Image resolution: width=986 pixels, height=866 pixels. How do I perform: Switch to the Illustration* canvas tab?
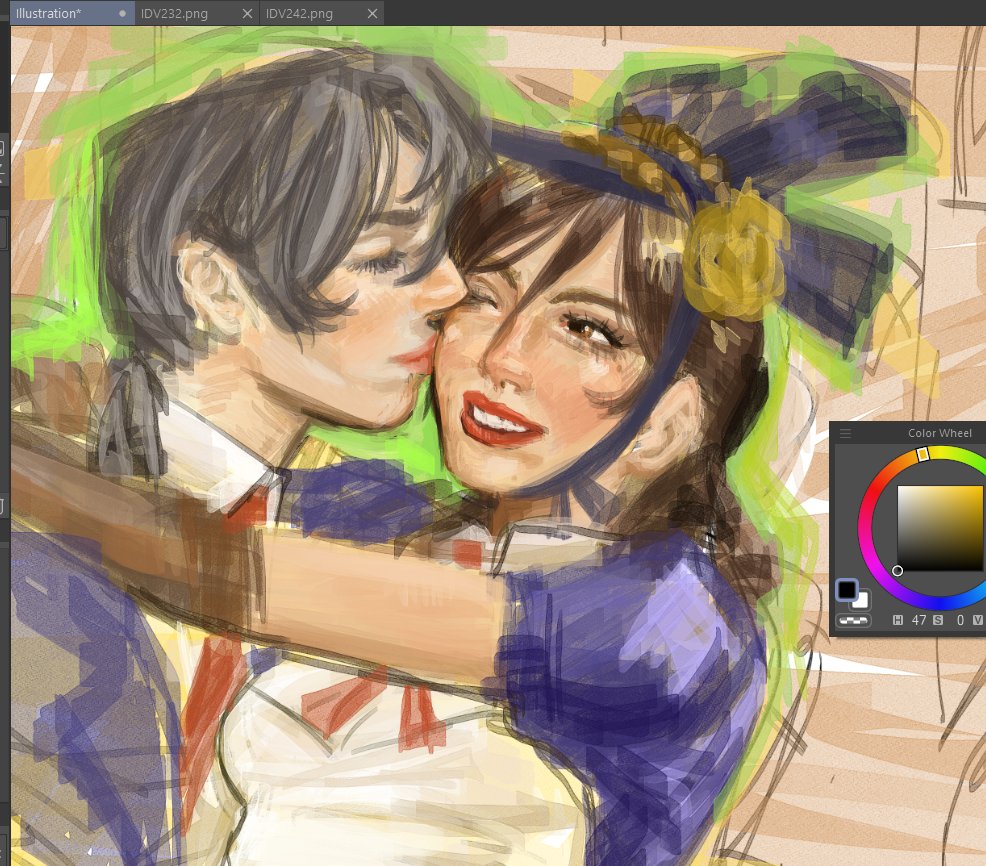(x=72, y=13)
